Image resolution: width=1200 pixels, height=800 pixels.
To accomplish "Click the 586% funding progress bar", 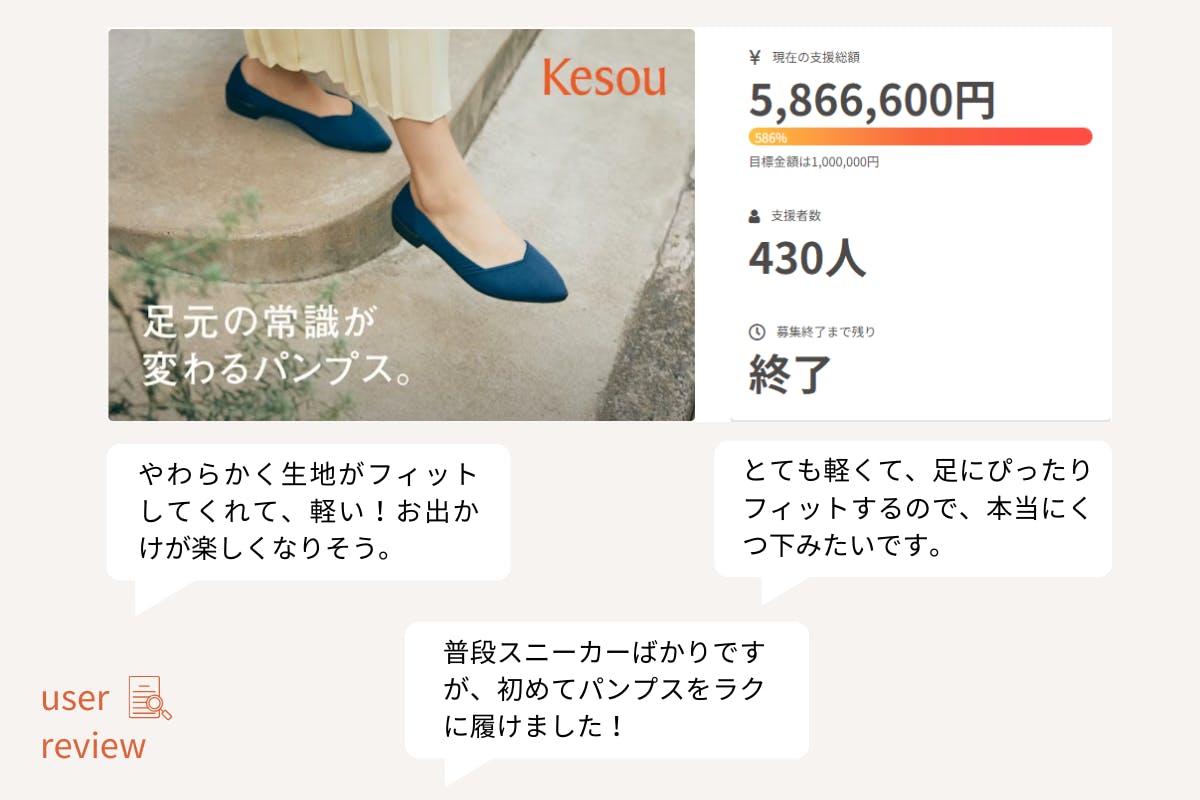I will pos(920,137).
